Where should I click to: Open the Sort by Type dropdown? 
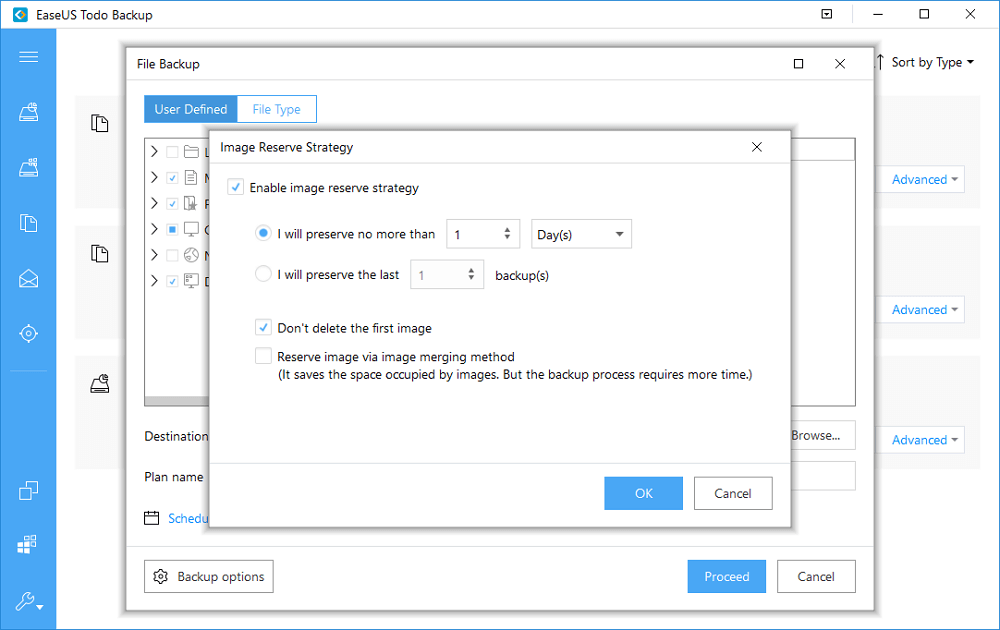click(925, 62)
